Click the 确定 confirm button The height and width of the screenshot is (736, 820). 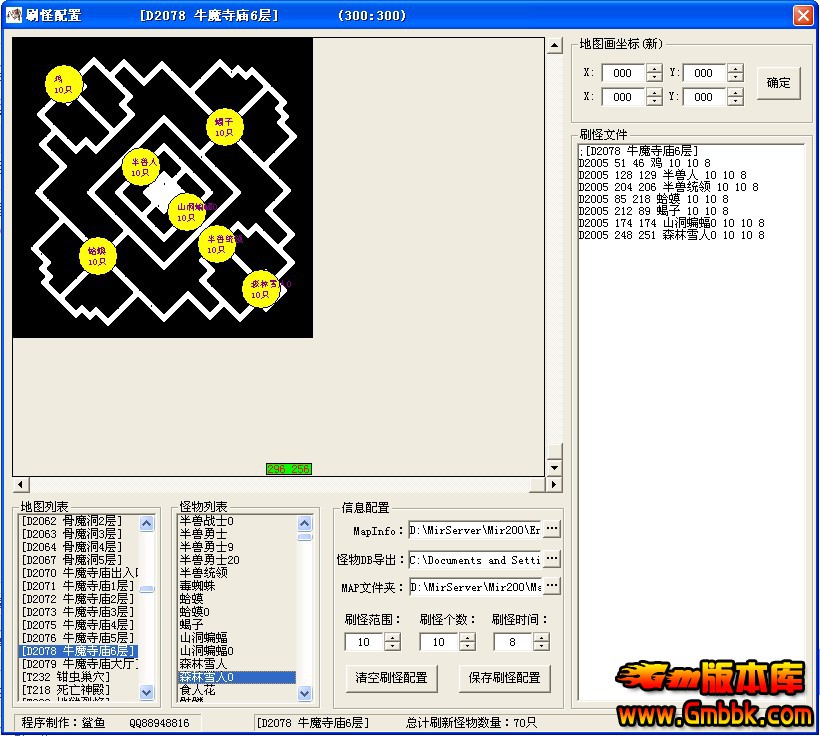point(778,83)
